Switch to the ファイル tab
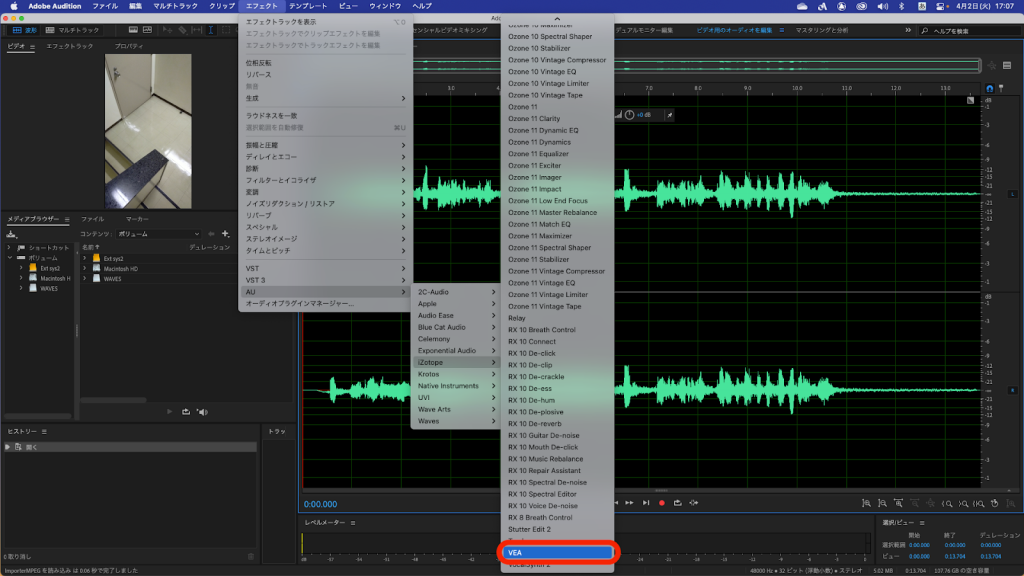 92,219
